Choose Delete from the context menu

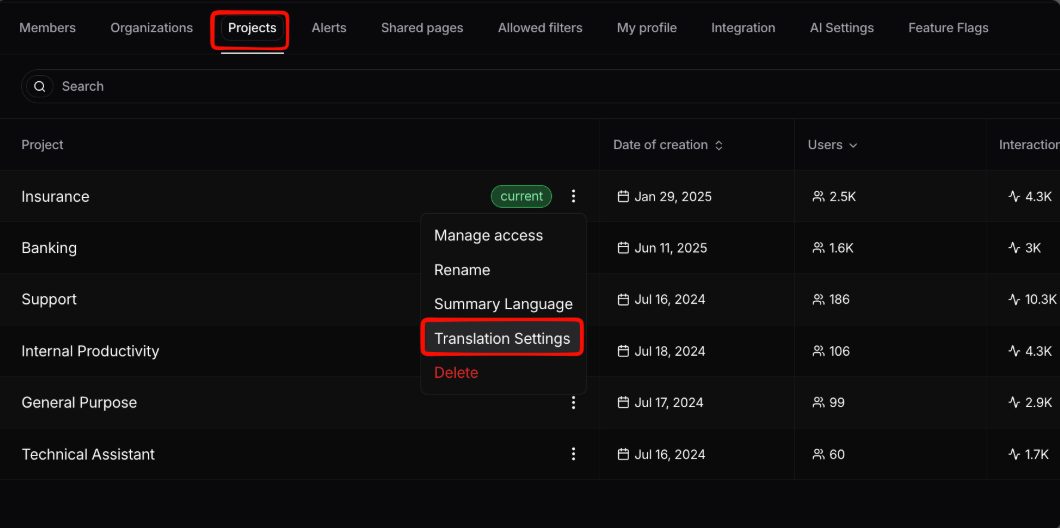[x=503, y=373]
